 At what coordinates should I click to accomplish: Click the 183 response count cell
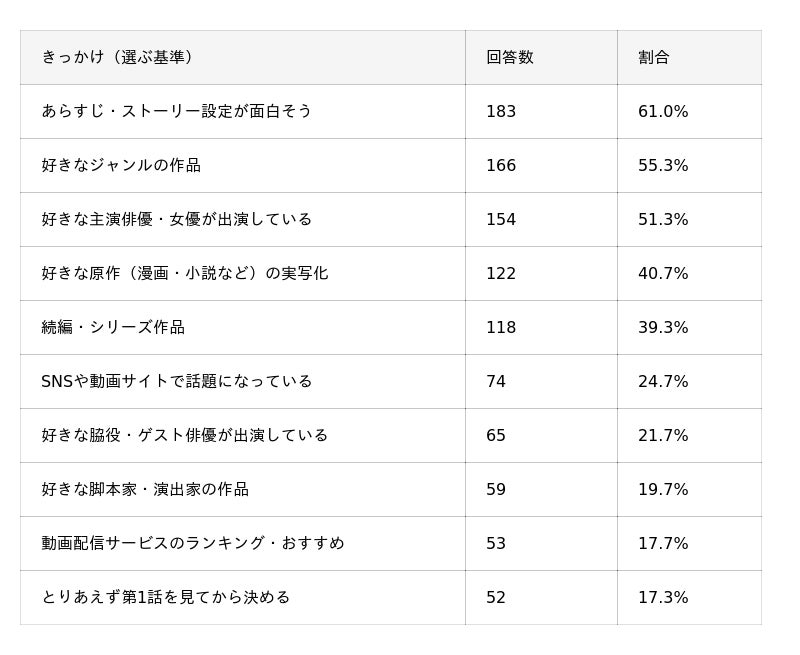(501, 111)
